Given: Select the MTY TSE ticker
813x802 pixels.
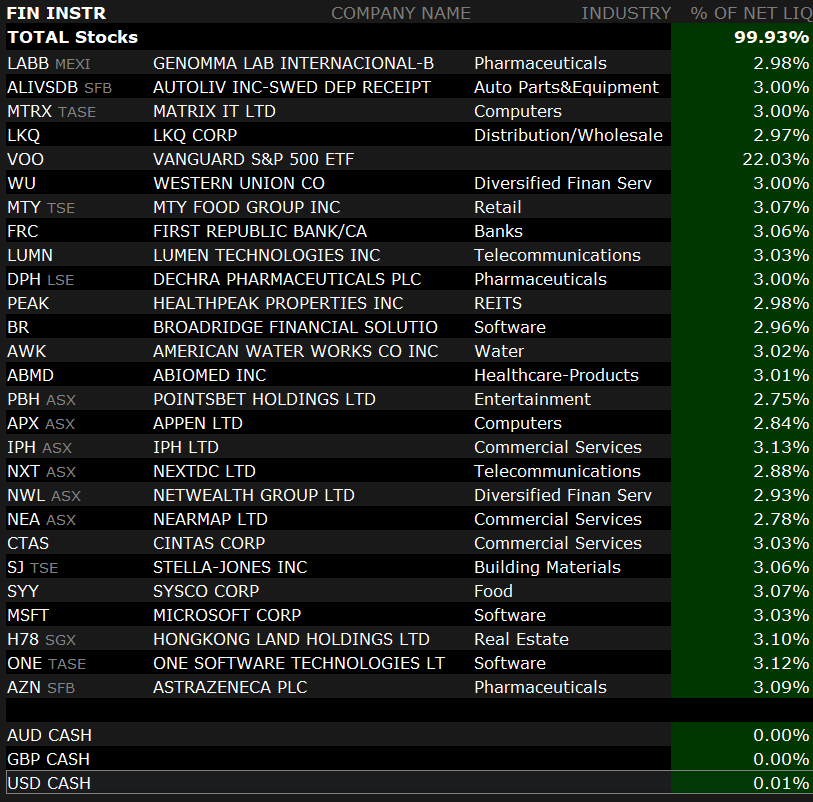Looking at the screenshot, I should 41,207.
